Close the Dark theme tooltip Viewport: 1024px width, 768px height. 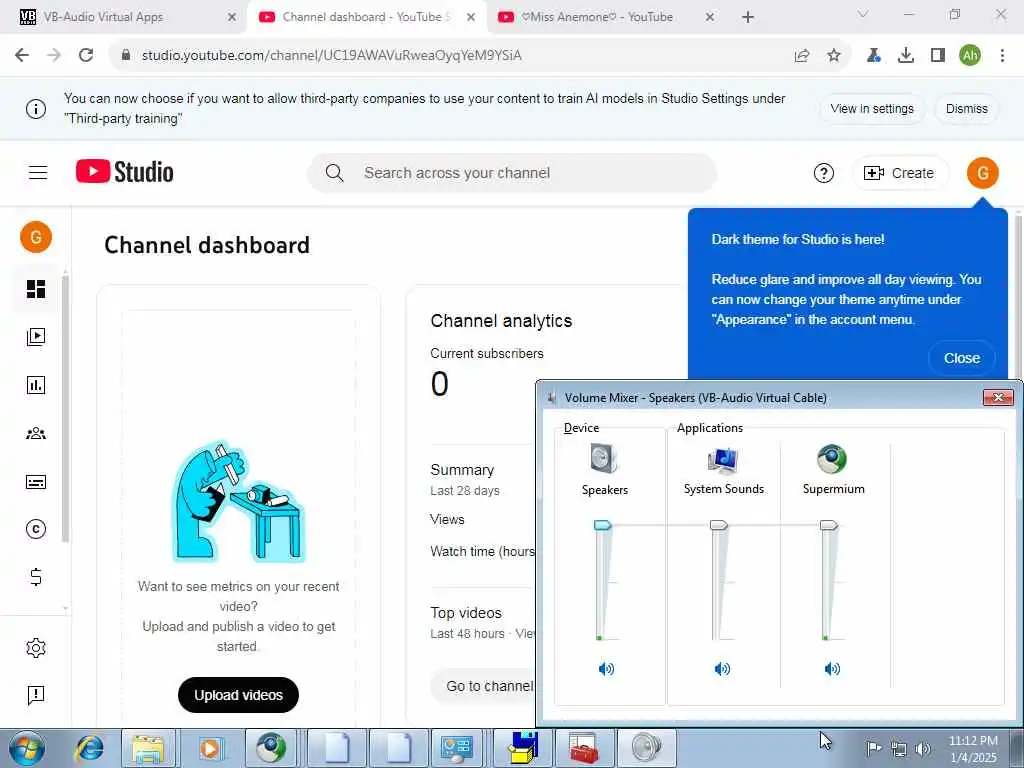click(x=961, y=358)
